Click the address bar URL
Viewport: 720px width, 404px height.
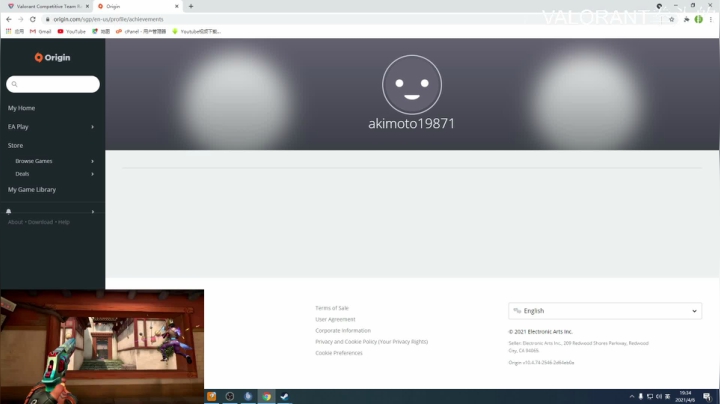pos(108,19)
